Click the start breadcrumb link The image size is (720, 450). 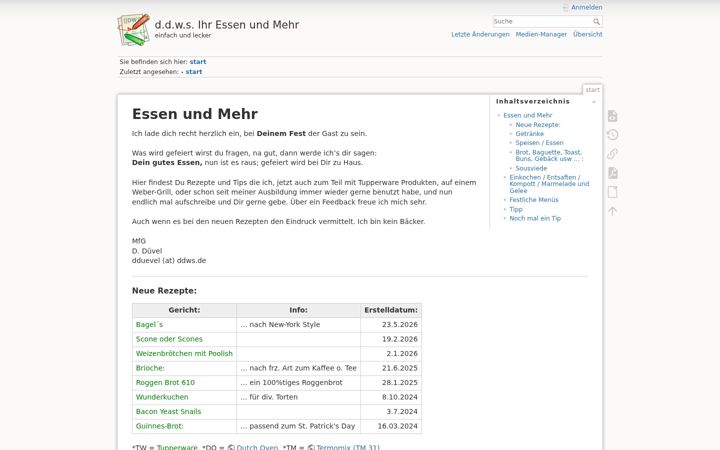point(198,62)
